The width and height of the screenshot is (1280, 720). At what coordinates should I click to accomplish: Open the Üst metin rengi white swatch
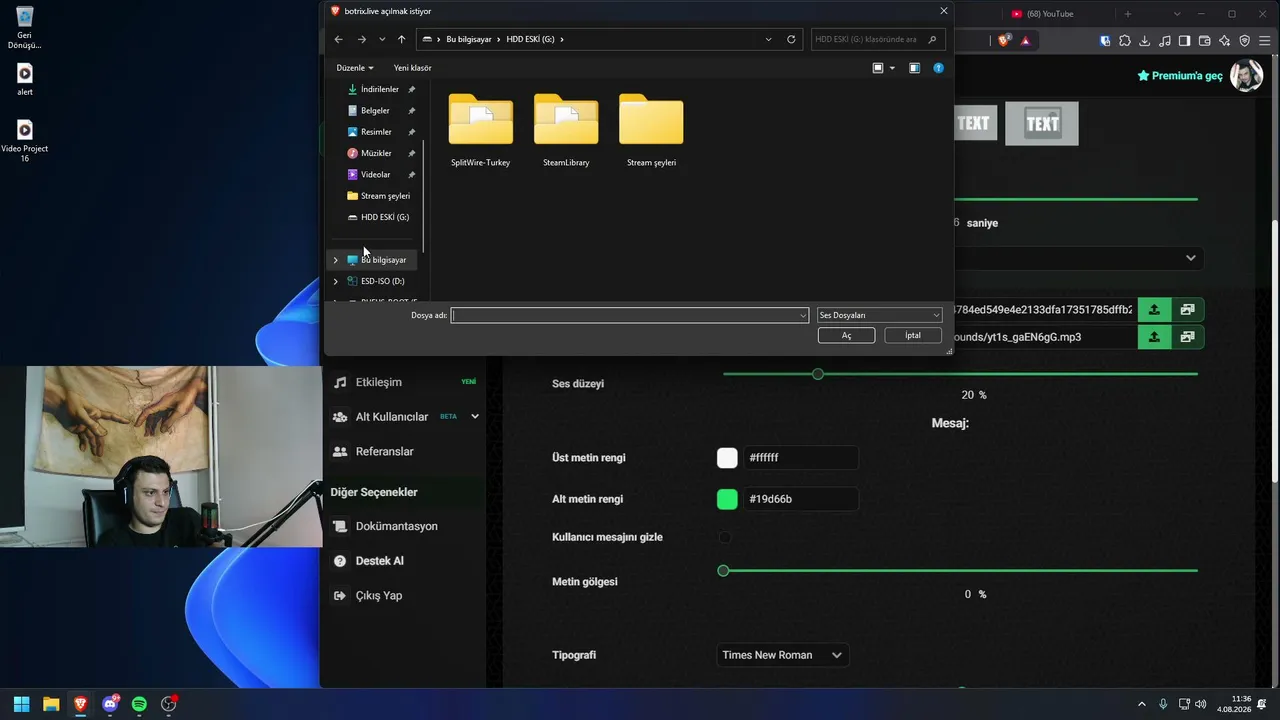pyautogui.click(x=727, y=458)
